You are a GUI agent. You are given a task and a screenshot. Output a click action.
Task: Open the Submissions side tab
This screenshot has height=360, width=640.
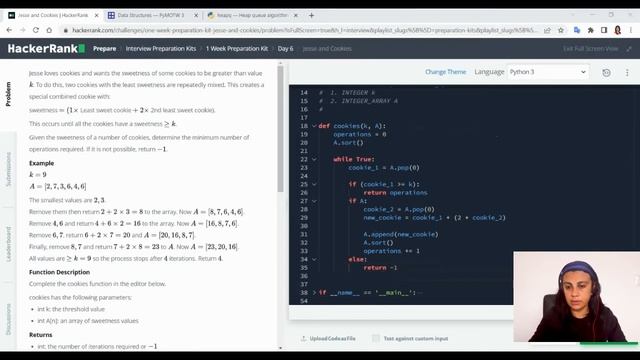8,169
